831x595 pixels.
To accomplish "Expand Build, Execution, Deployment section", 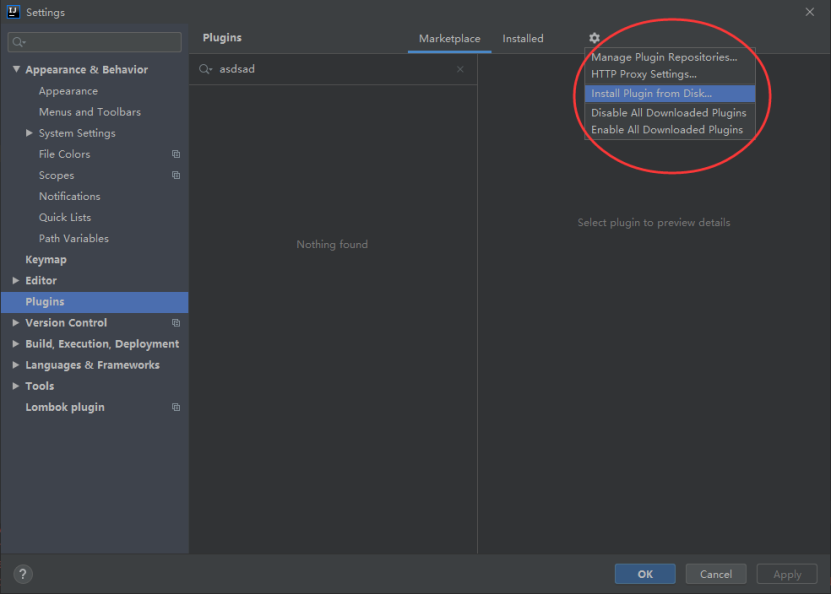I will pyautogui.click(x=16, y=344).
